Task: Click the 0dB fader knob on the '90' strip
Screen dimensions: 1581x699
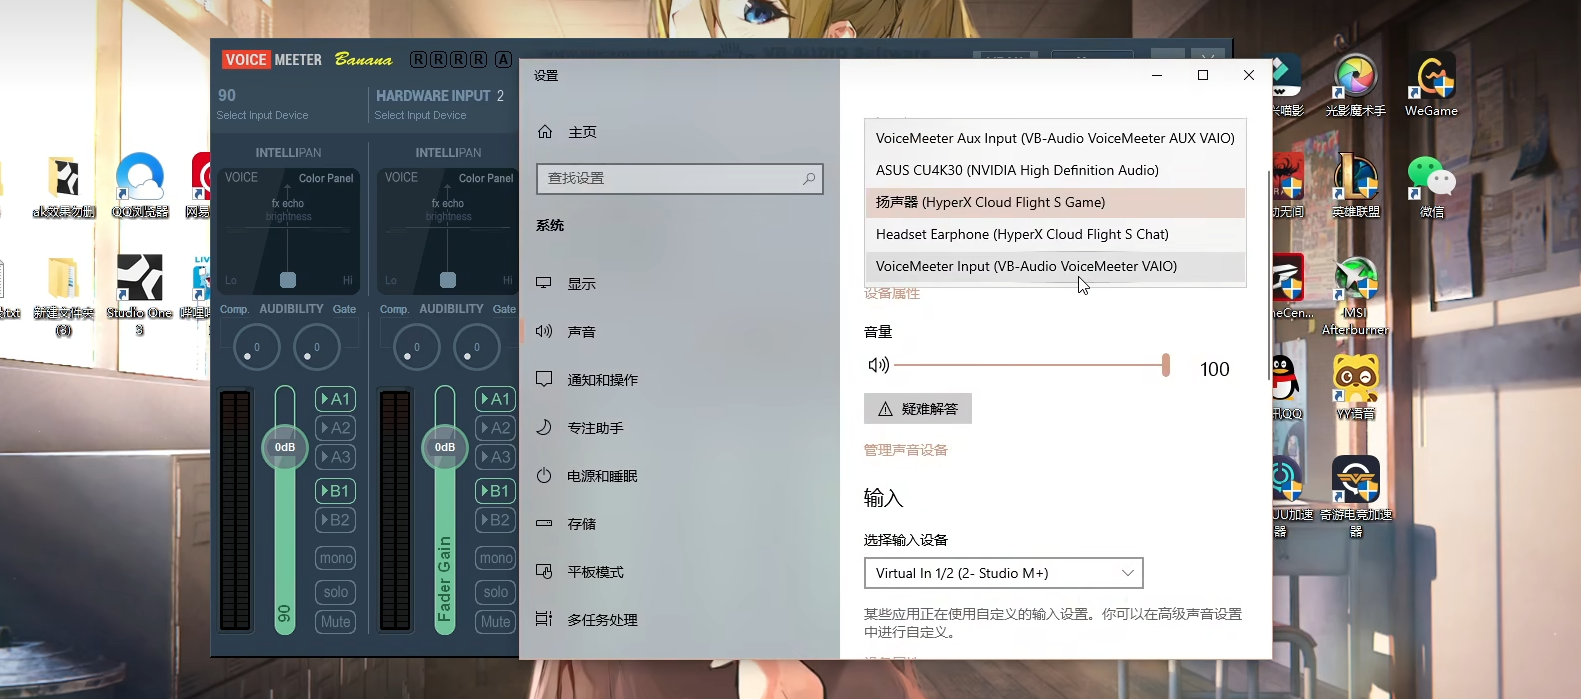Action: point(285,447)
